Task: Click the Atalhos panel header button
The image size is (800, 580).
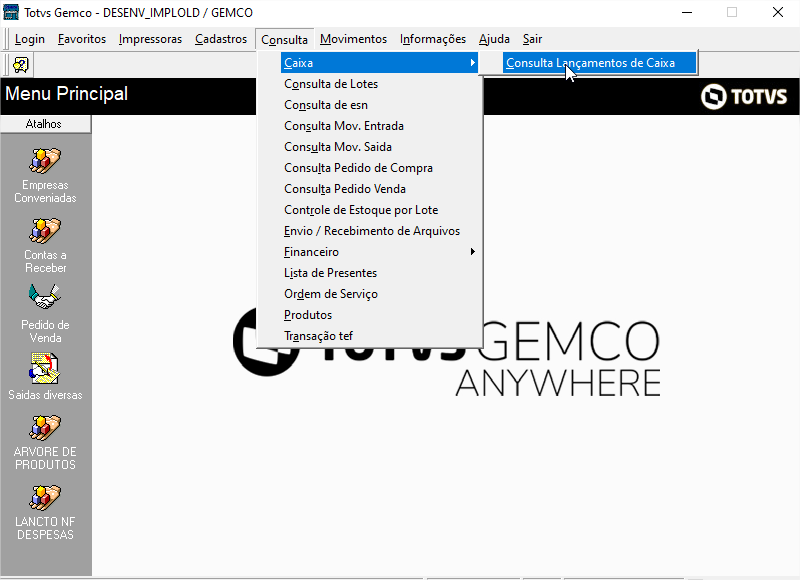Action: pyautogui.click(x=45, y=124)
